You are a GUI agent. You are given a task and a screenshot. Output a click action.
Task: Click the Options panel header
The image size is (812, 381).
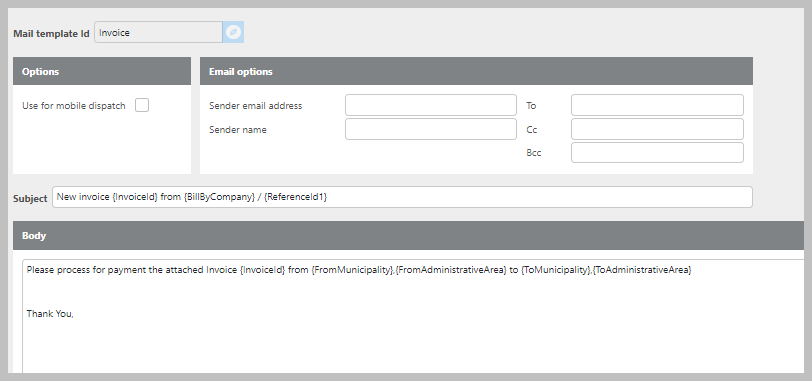(x=102, y=71)
